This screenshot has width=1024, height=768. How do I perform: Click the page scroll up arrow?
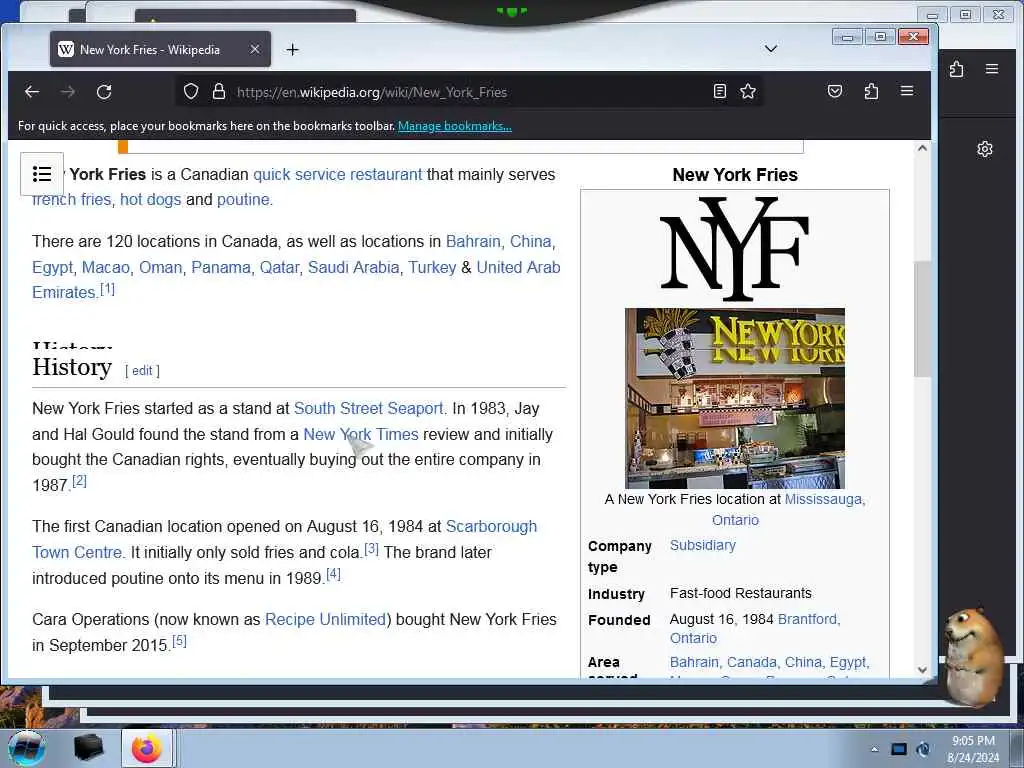pos(922,148)
